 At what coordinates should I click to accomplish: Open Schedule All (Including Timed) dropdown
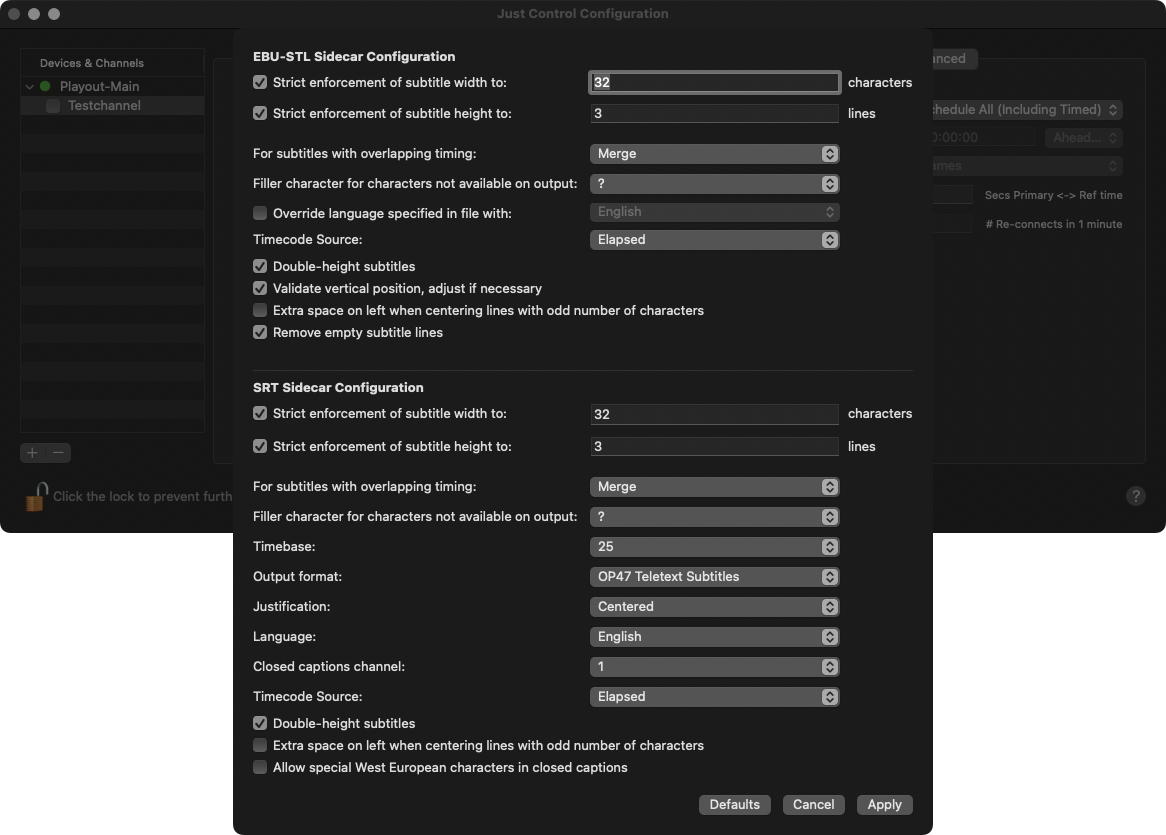(1028, 109)
